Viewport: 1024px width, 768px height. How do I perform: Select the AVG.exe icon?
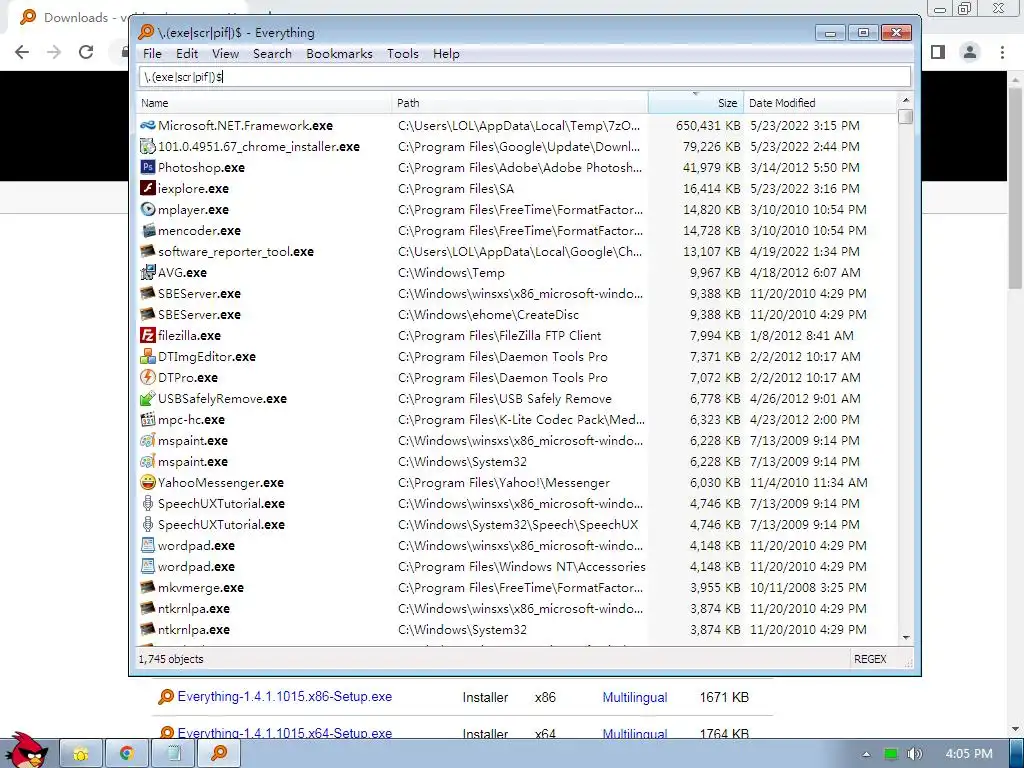coord(148,272)
